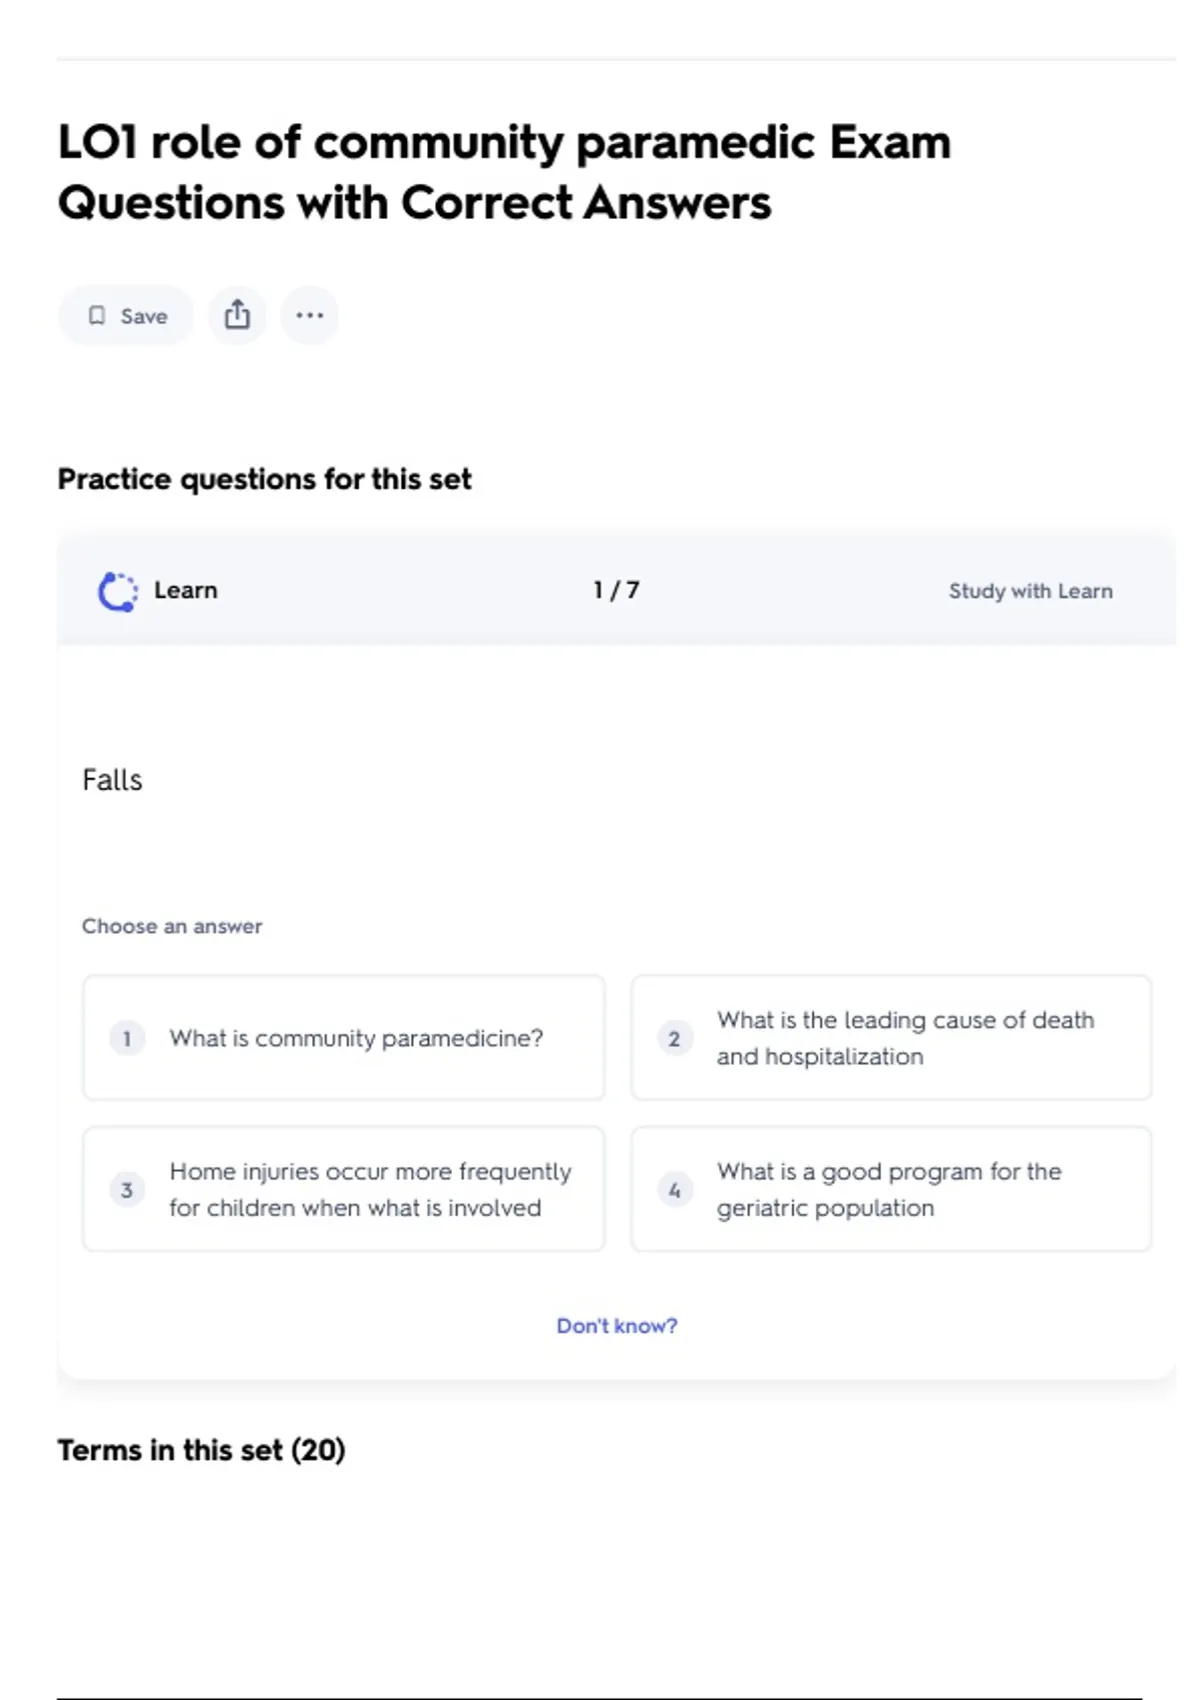Click the number 4 answer badge
The width and height of the screenshot is (1200, 1700).
[x=674, y=1189]
